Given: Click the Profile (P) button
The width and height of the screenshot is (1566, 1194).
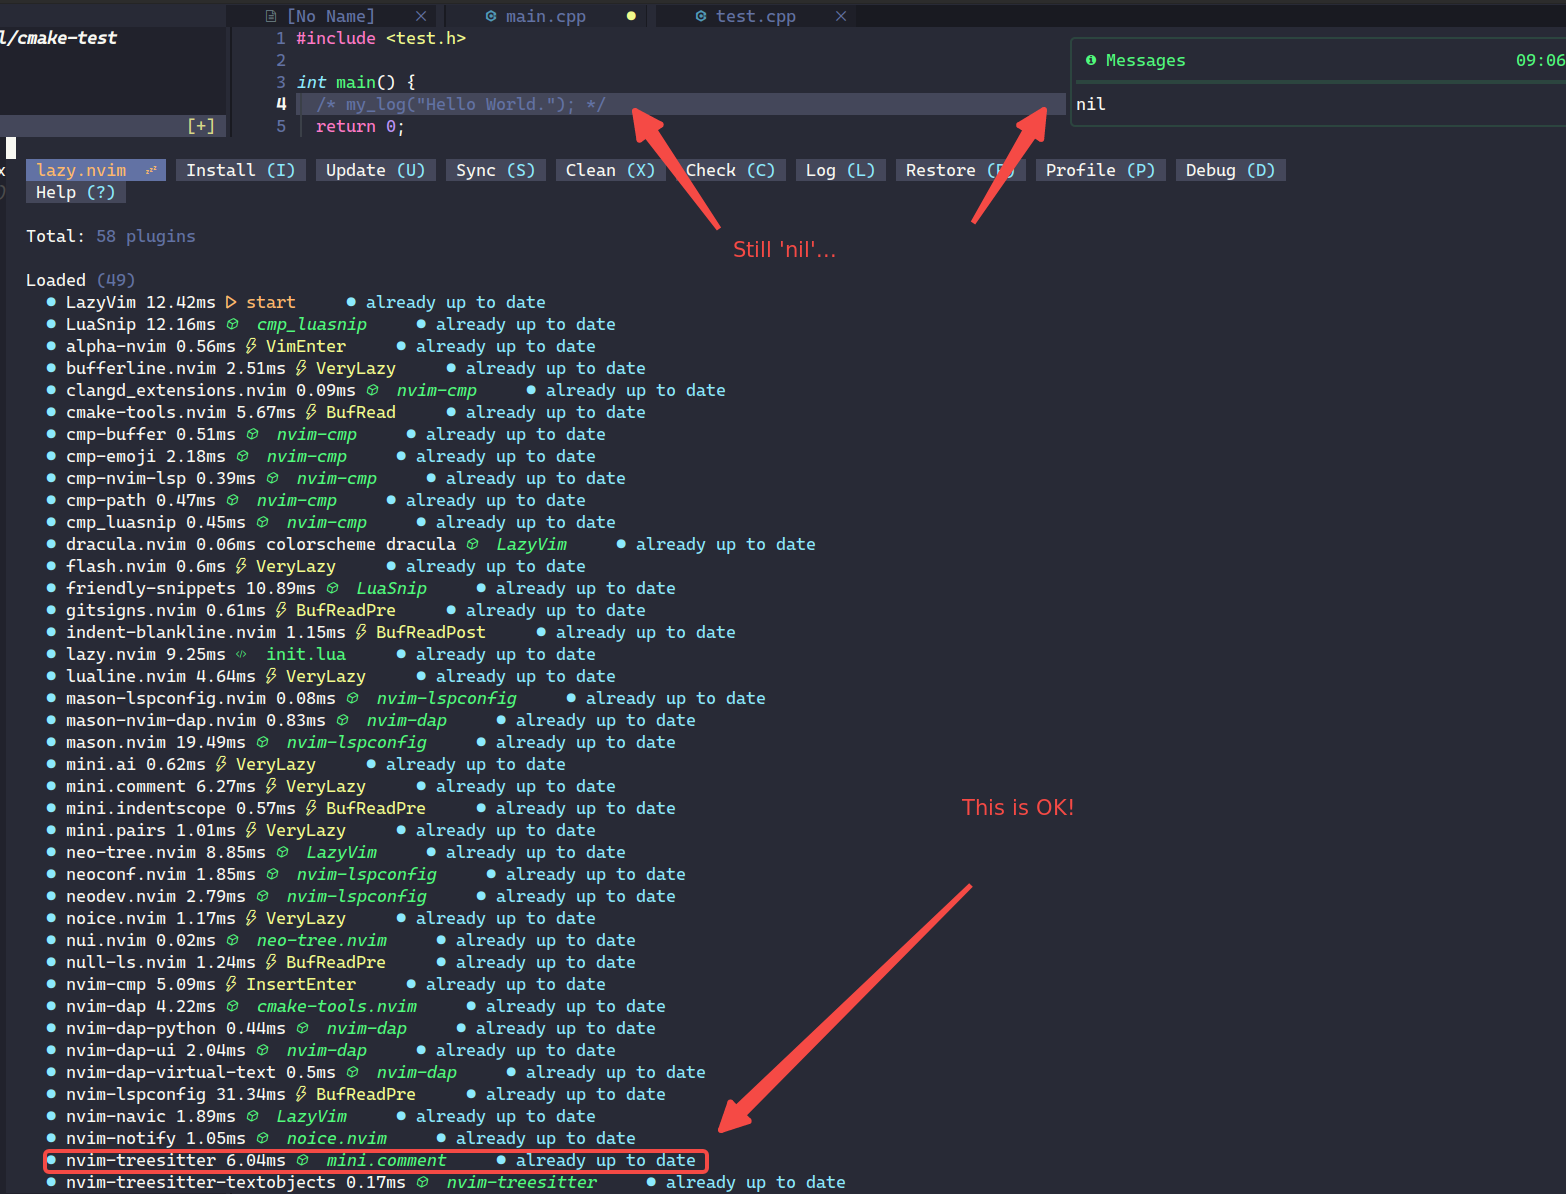Looking at the screenshot, I should point(1099,169).
